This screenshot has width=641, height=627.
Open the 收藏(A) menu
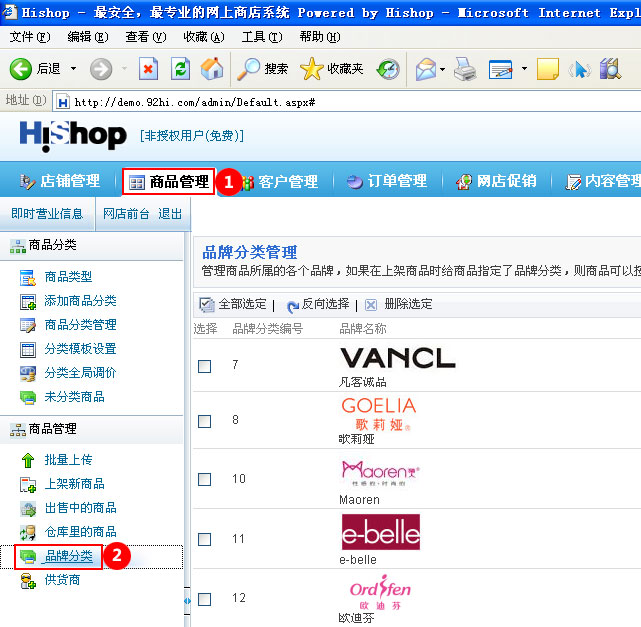point(204,37)
